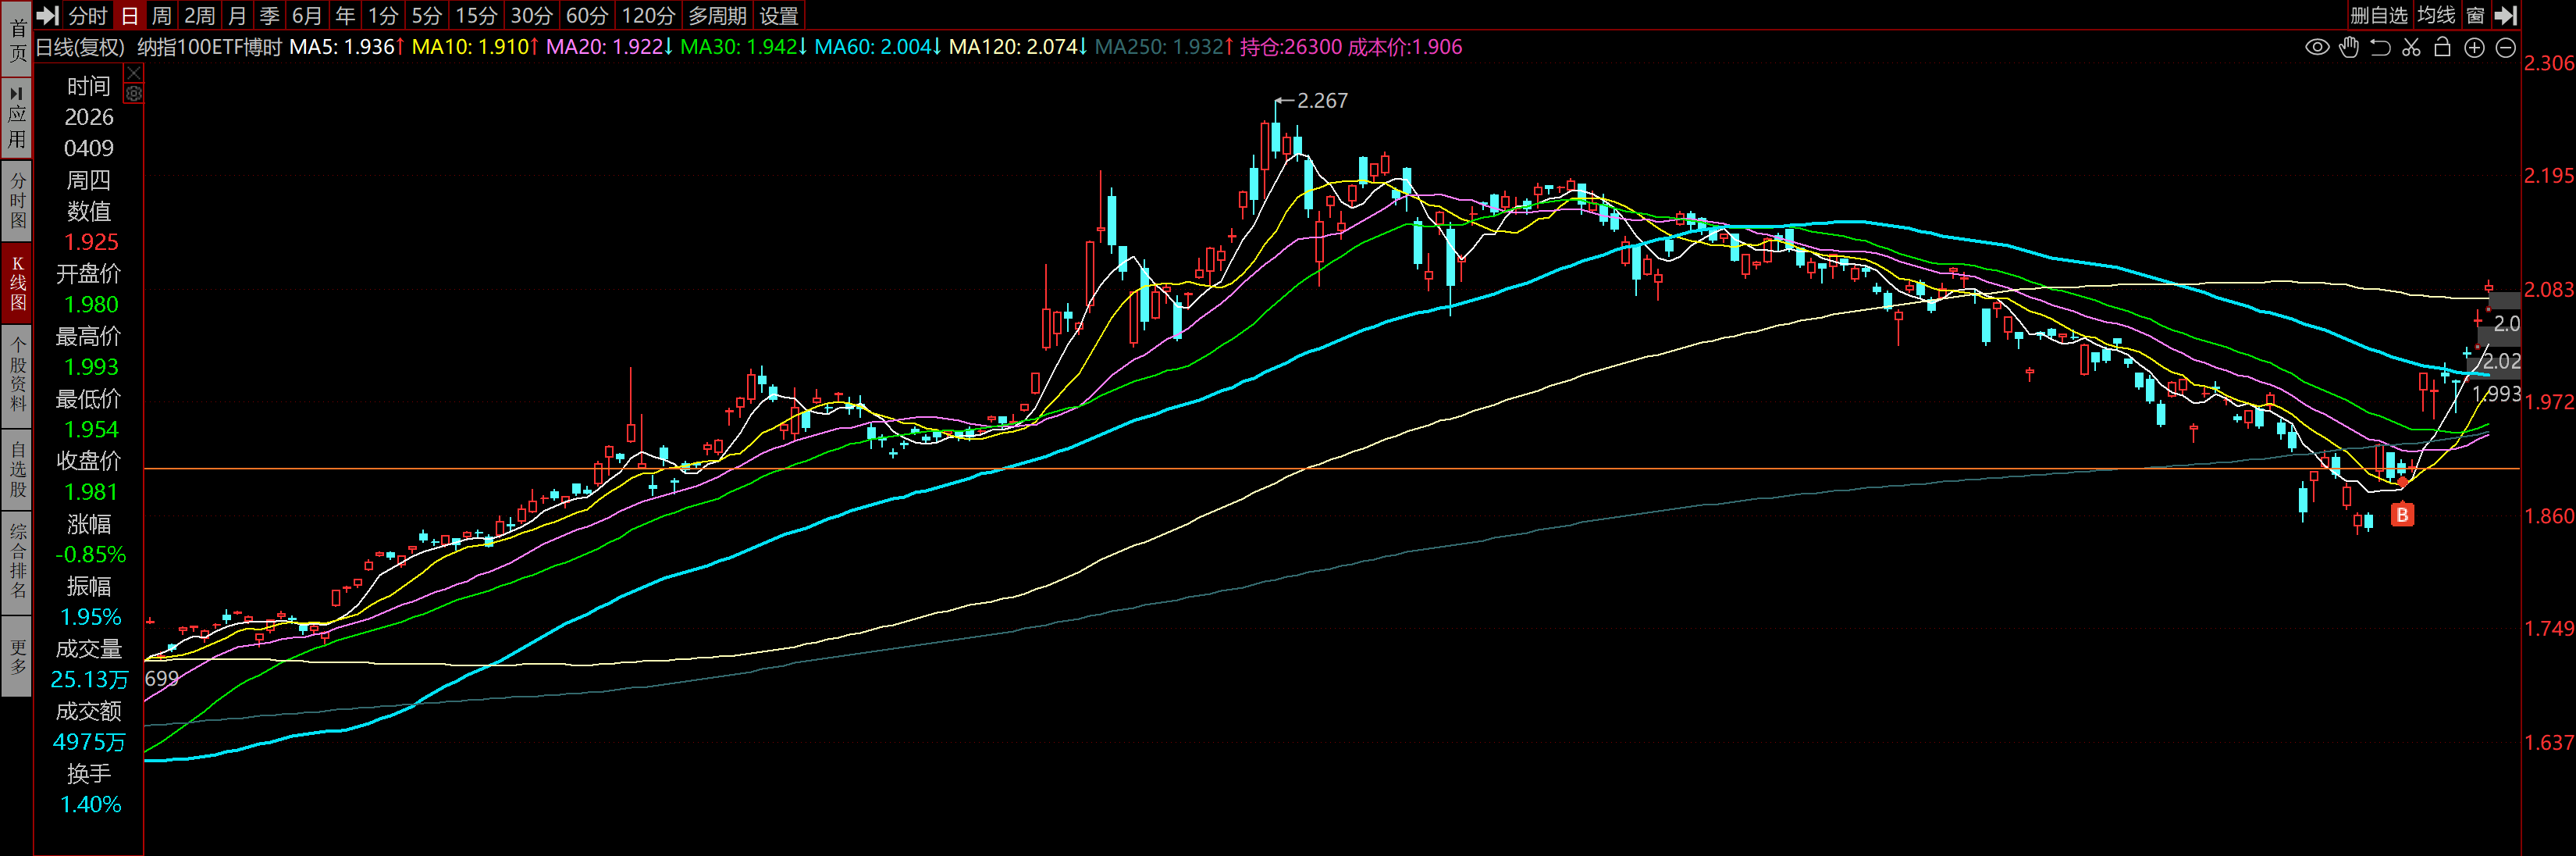Click the undo arrow icon
The width and height of the screenshot is (2576, 856).
point(2380,48)
